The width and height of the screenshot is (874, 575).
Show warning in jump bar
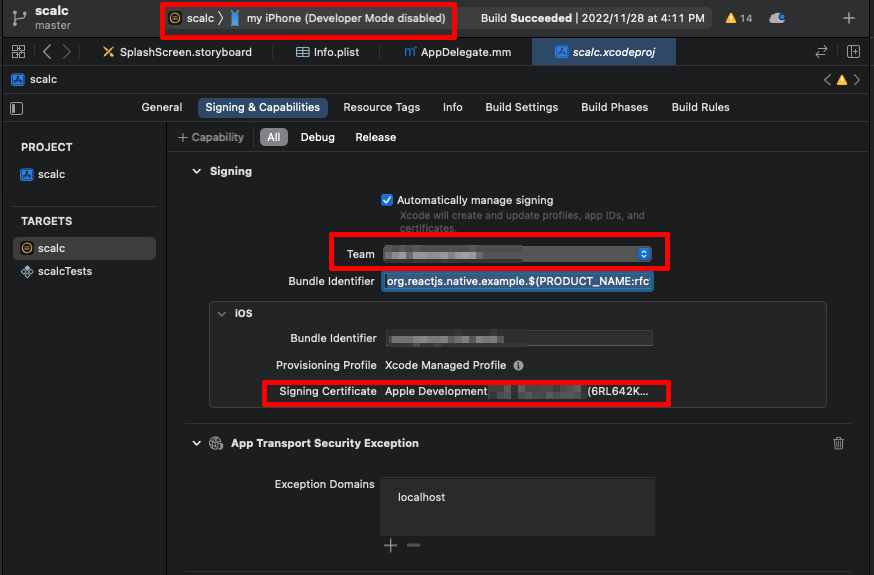point(842,80)
